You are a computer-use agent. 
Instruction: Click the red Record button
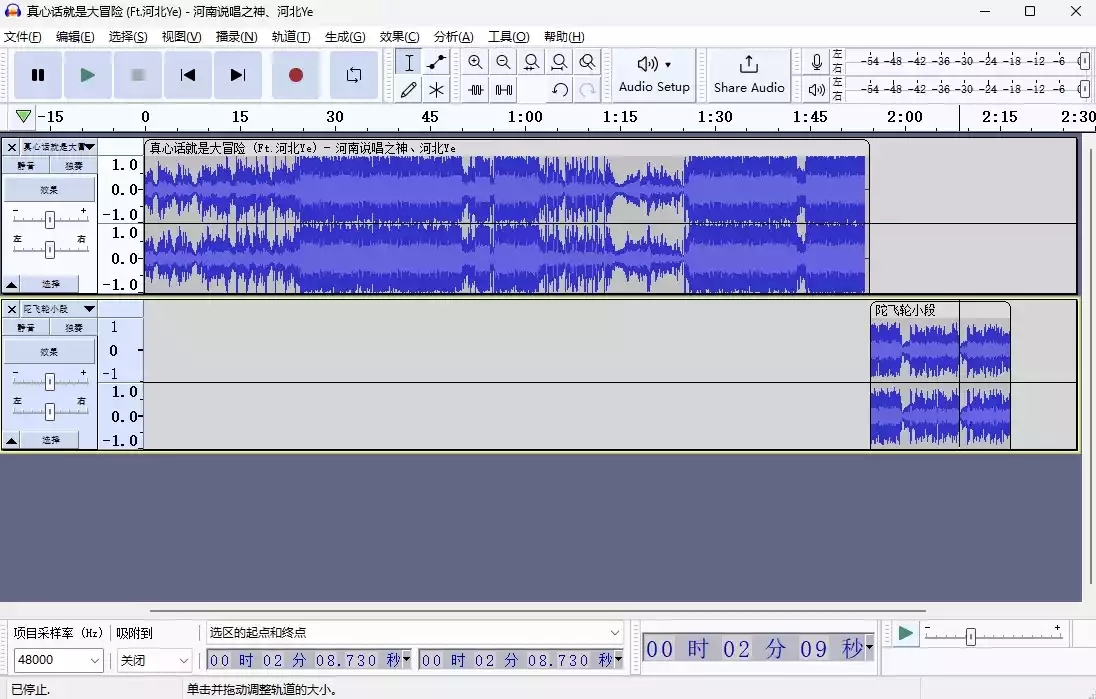pos(295,75)
